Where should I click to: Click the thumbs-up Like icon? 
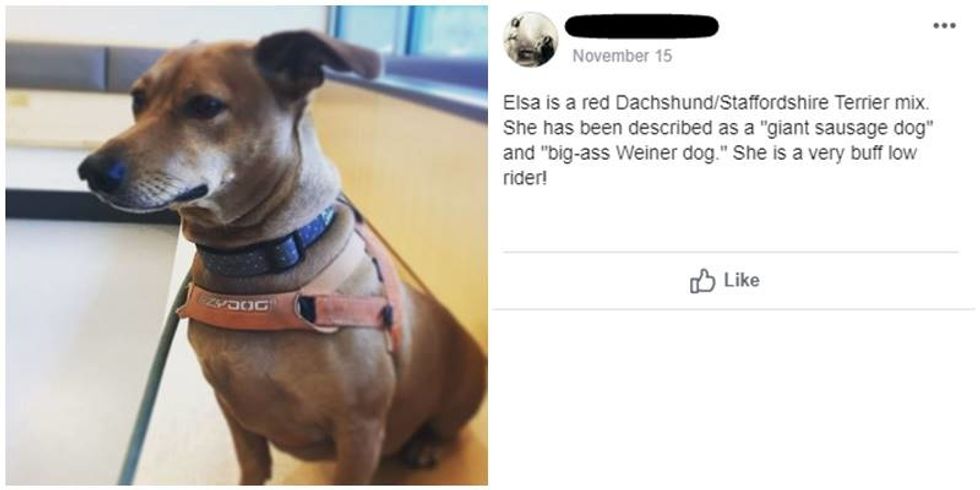tap(702, 281)
